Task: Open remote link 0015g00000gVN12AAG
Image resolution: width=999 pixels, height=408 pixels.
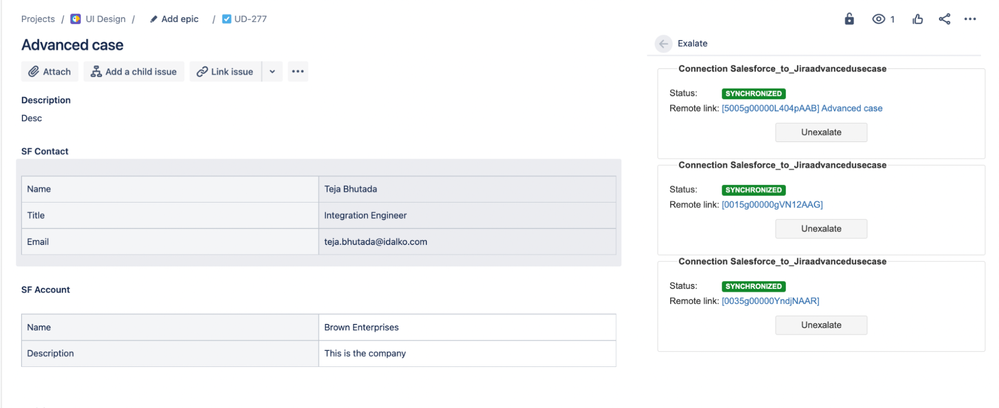Action: point(772,205)
